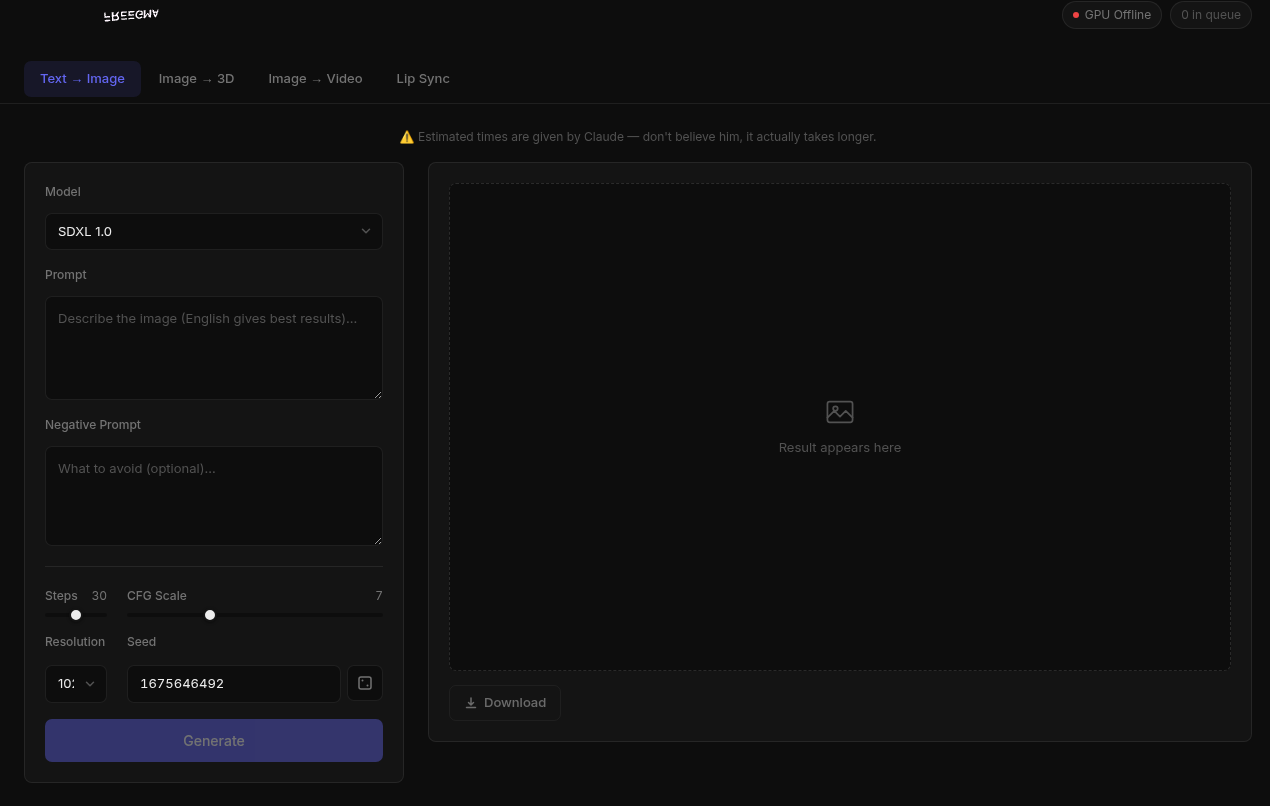Select the Text → Image tab
The height and width of the screenshot is (806, 1270).
(82, 79)
